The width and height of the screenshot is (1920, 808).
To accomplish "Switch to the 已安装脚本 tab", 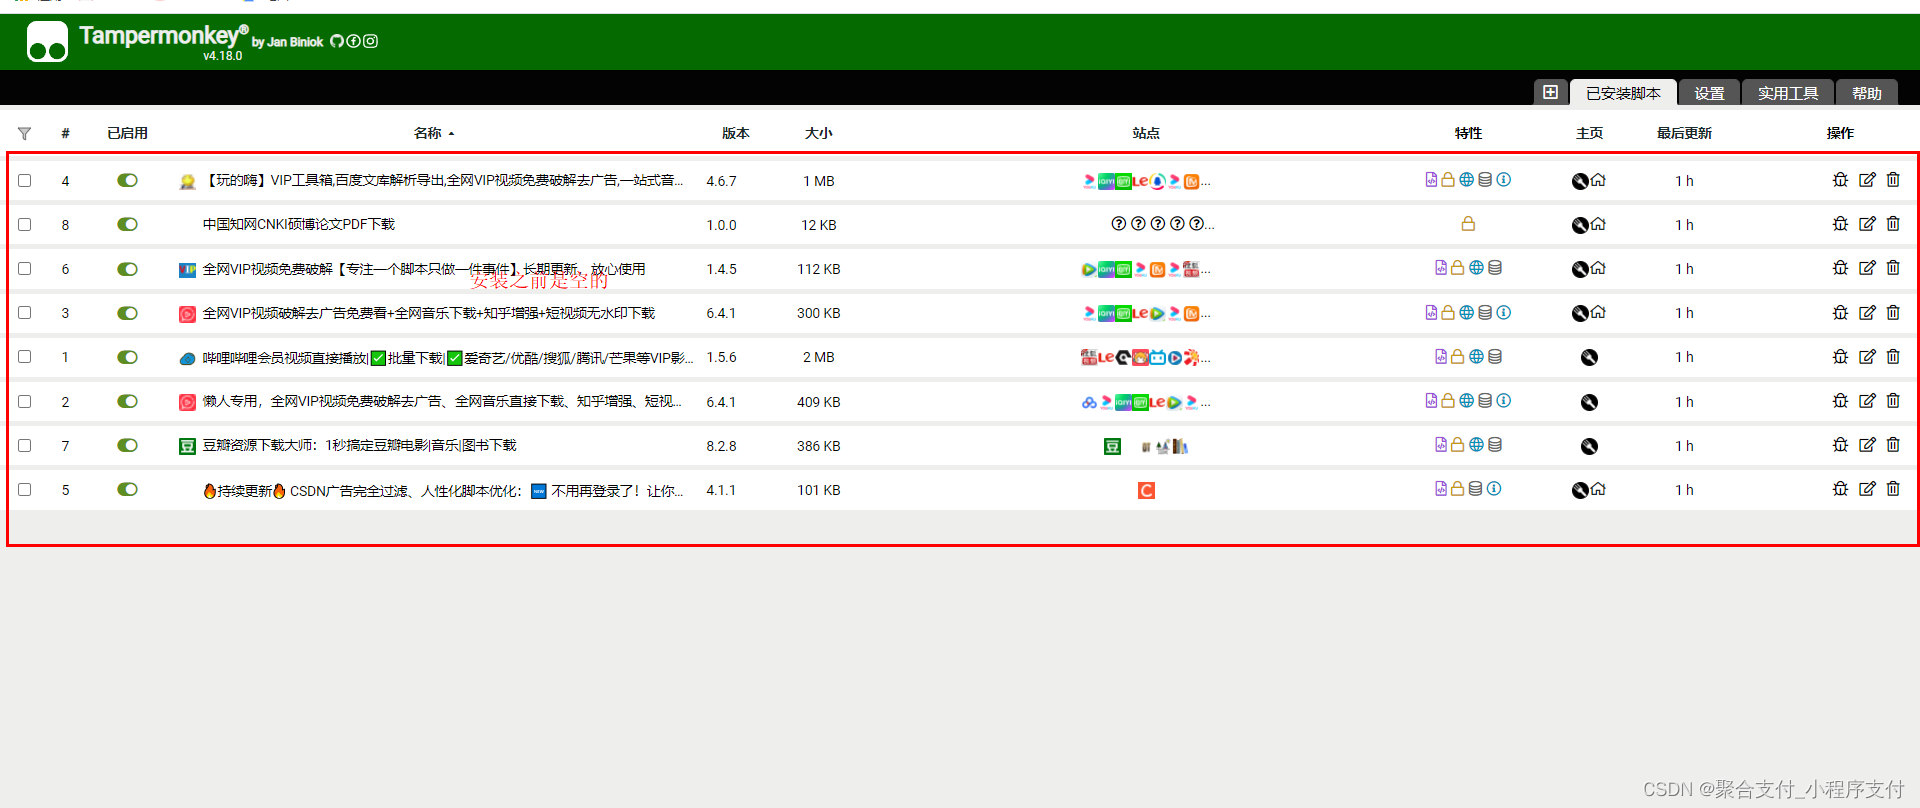I will [x=1623, y=92].
